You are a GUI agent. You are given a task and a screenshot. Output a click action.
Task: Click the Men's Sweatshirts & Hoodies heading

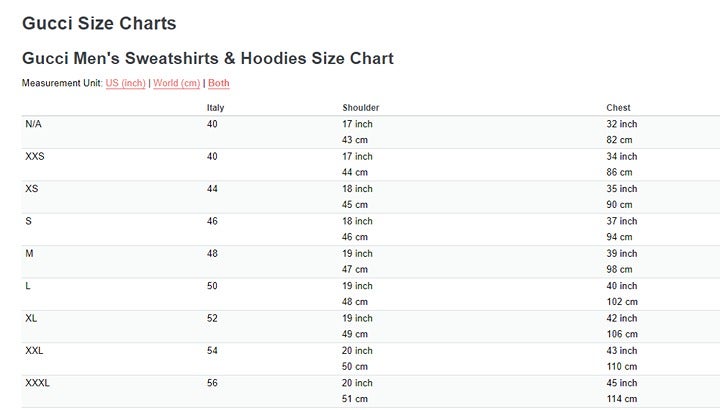point(208,58)
